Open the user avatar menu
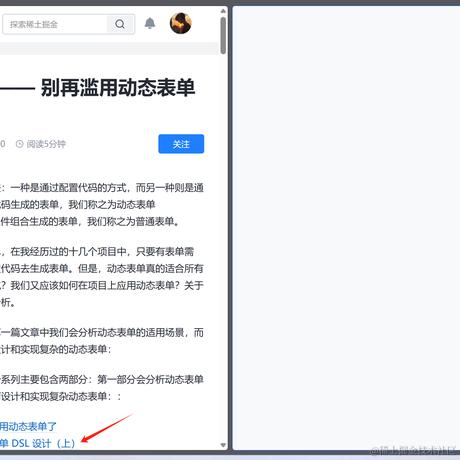 coord(181,23)
